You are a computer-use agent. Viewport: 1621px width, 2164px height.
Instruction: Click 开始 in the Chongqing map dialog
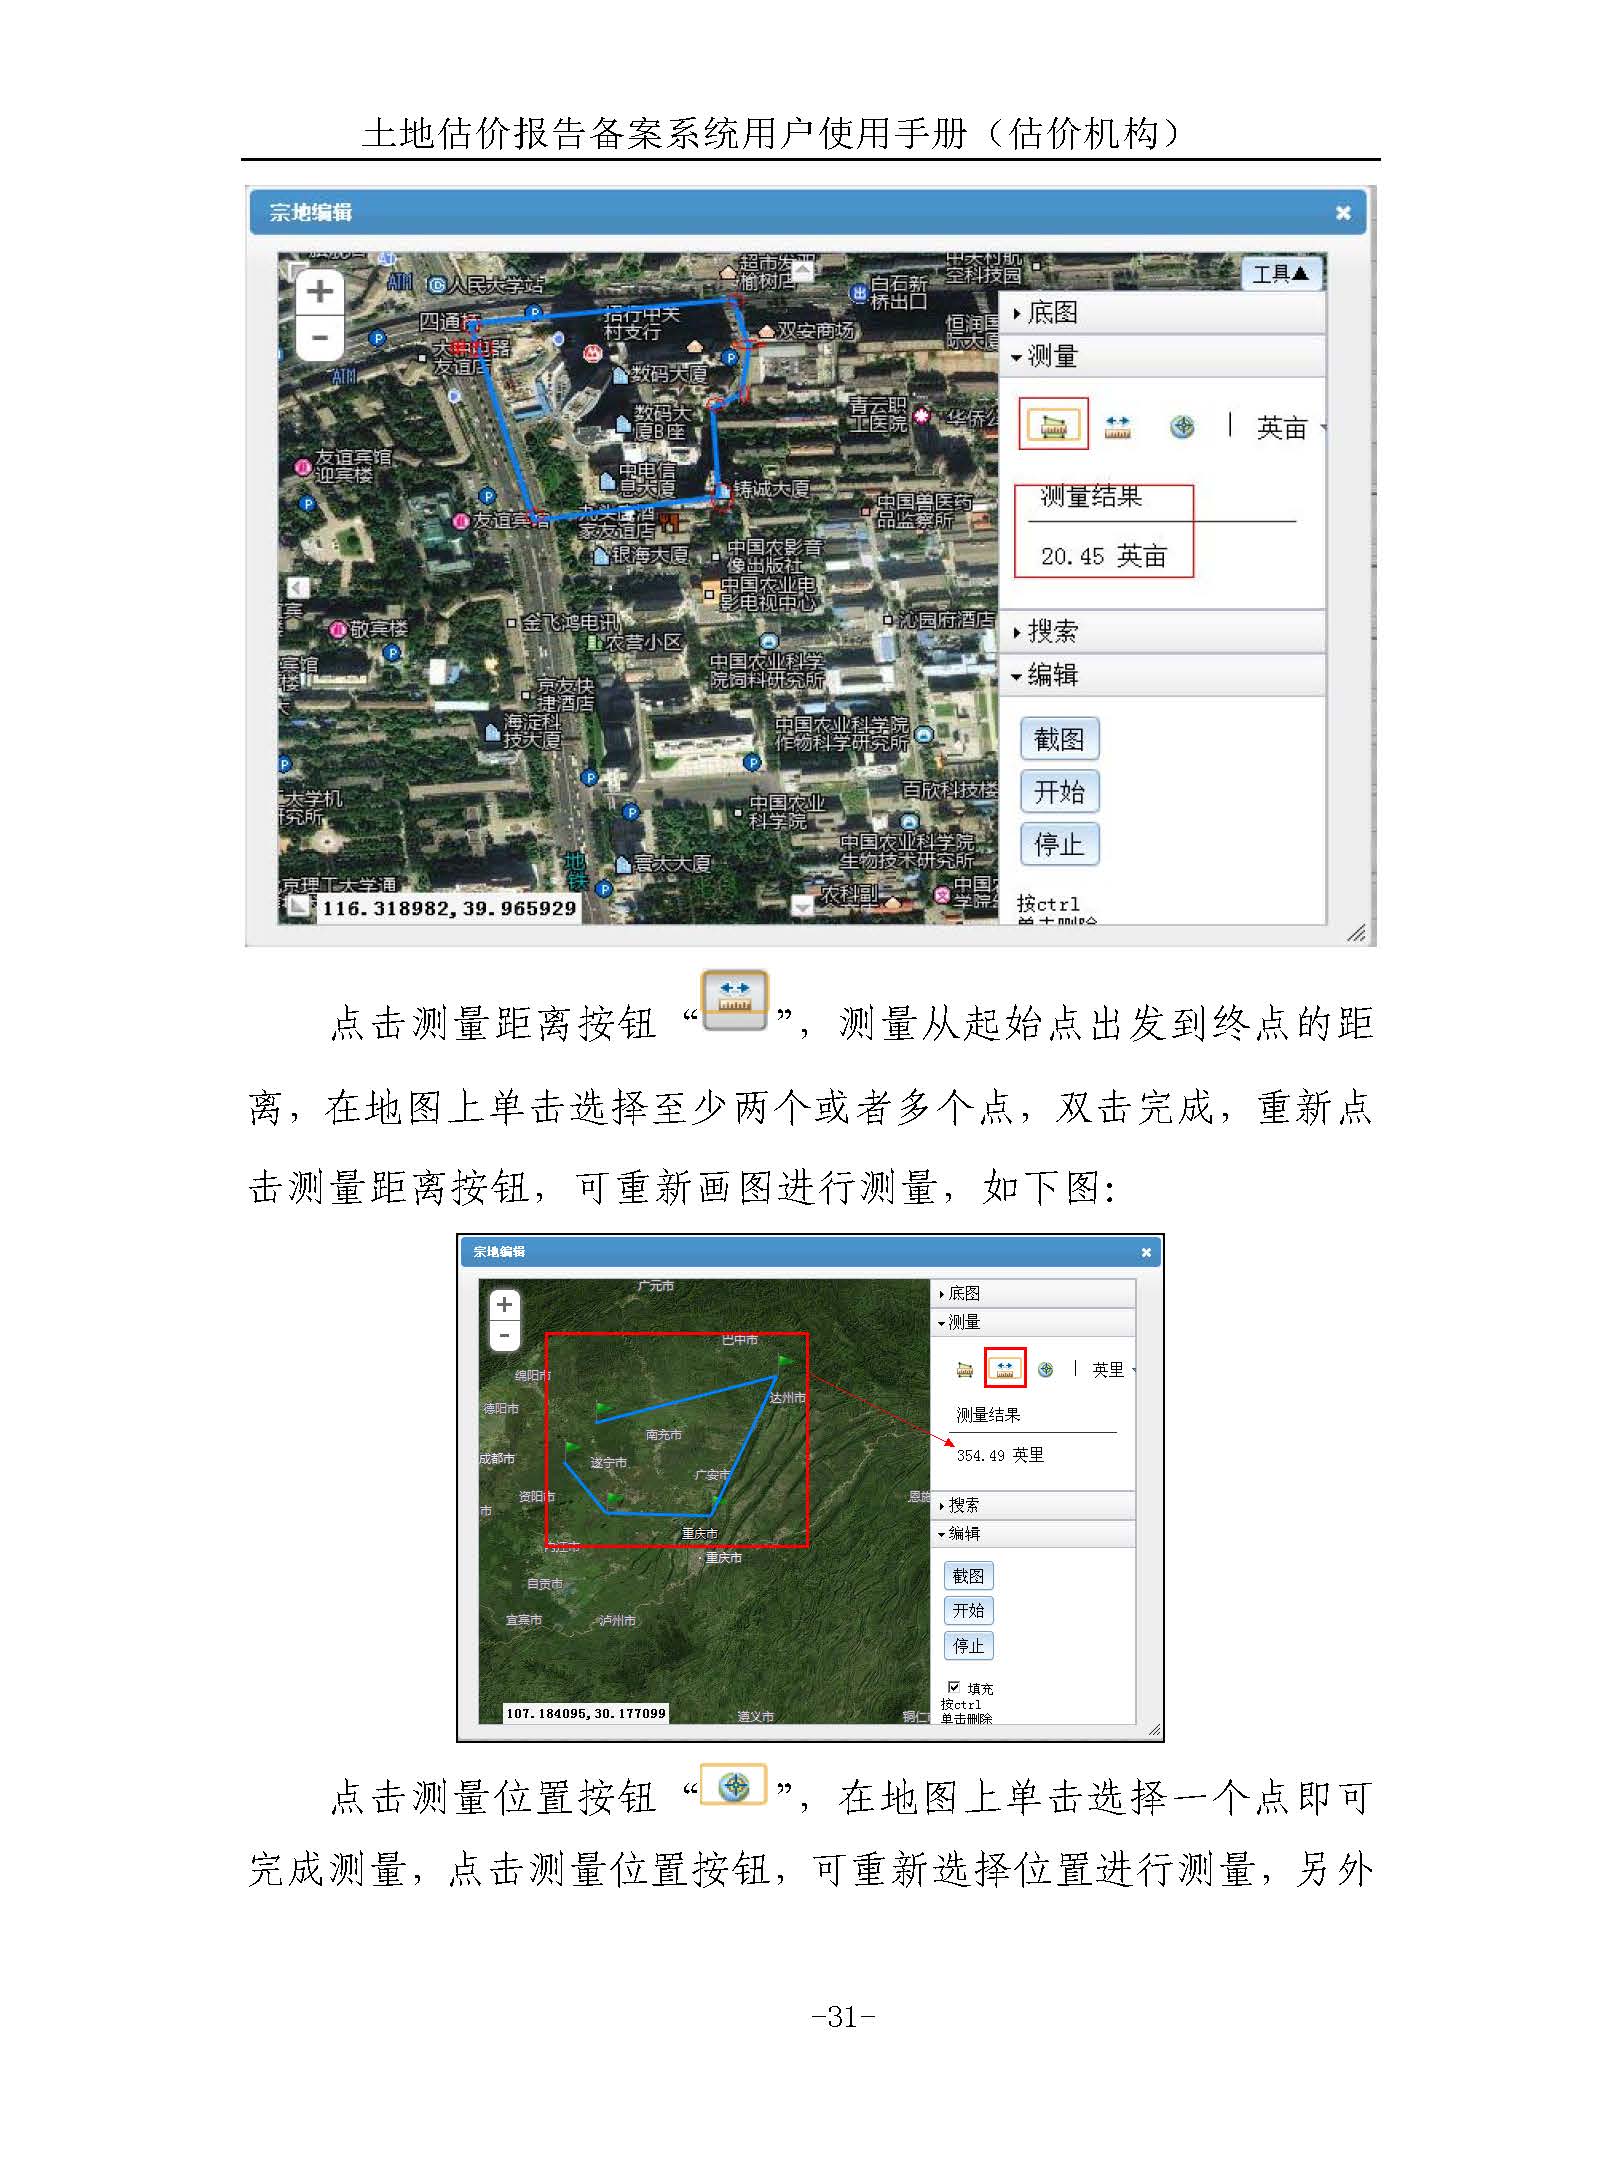pyautogui.click(x=968, y=1610)
